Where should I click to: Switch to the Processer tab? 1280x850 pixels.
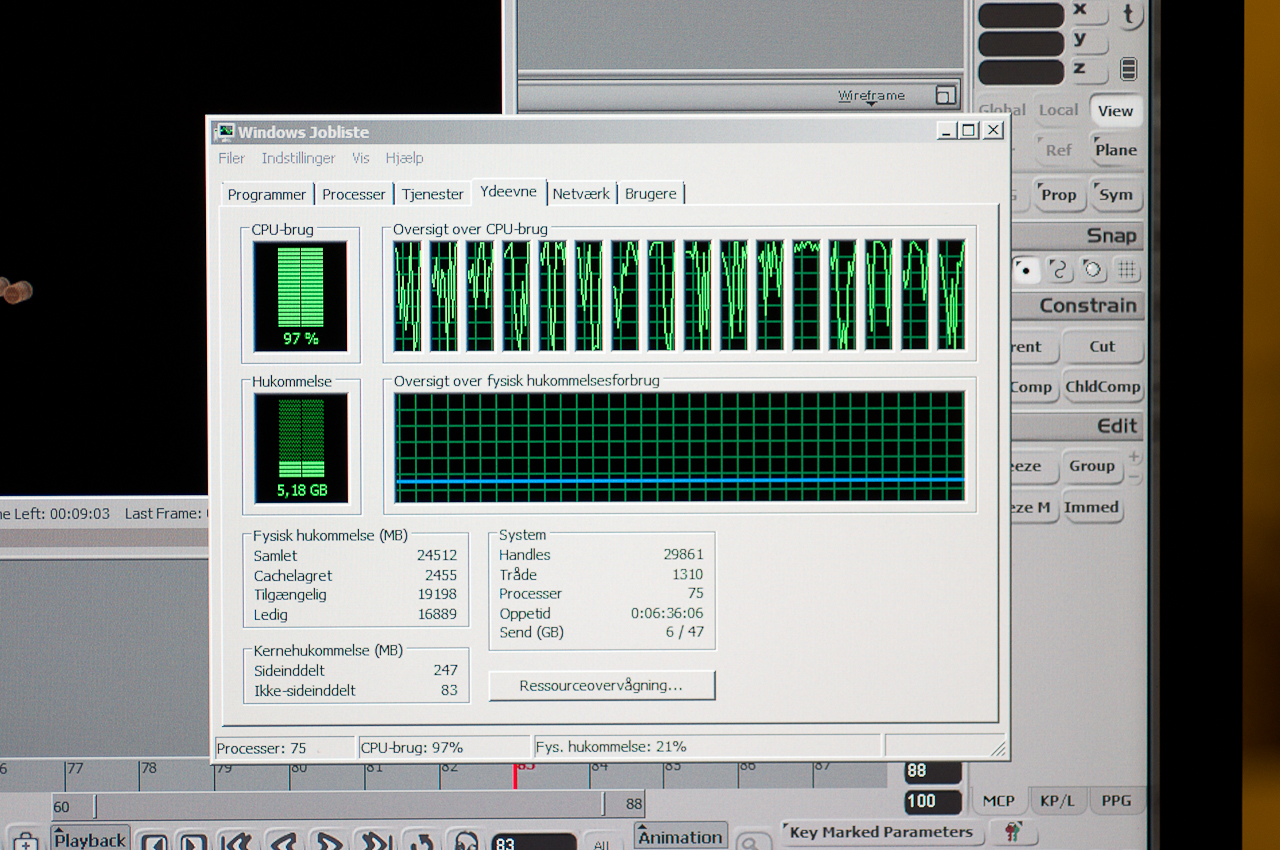354,194
